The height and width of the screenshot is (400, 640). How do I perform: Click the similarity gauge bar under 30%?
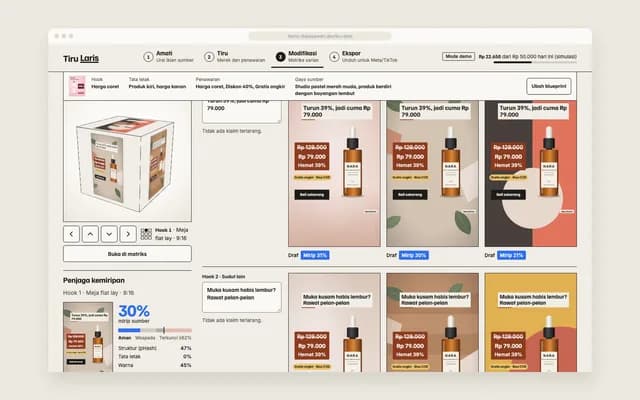tap(155, 330)
